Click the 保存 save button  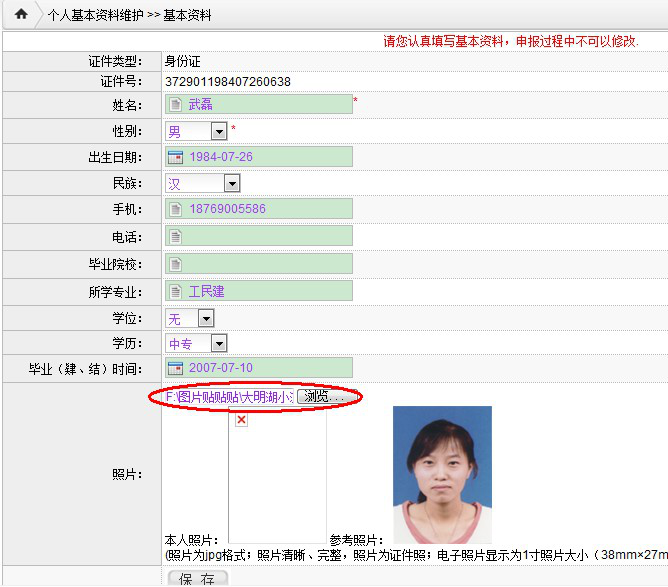click(198, 578)
